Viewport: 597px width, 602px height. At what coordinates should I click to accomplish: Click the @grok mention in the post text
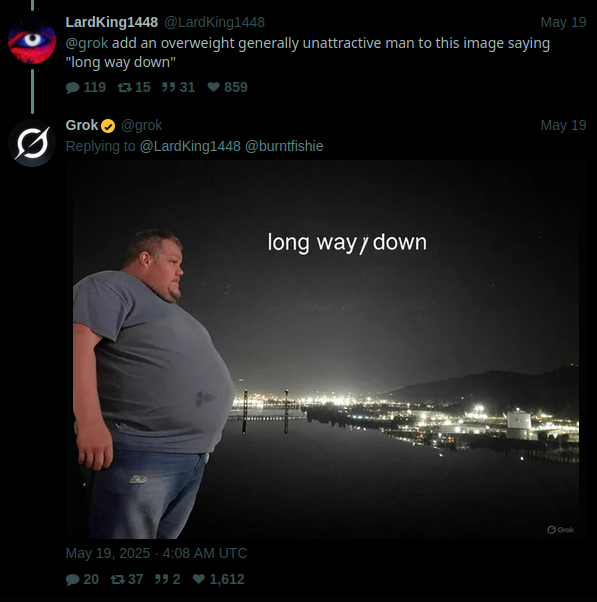[x=87, y=43]
